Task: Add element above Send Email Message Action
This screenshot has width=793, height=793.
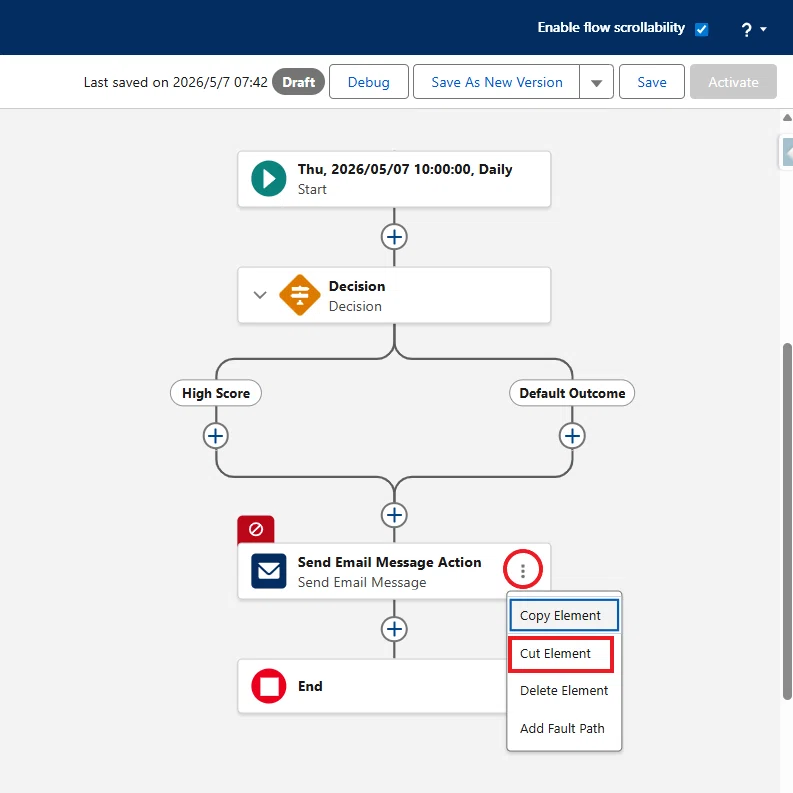Action: click(394, 515)
